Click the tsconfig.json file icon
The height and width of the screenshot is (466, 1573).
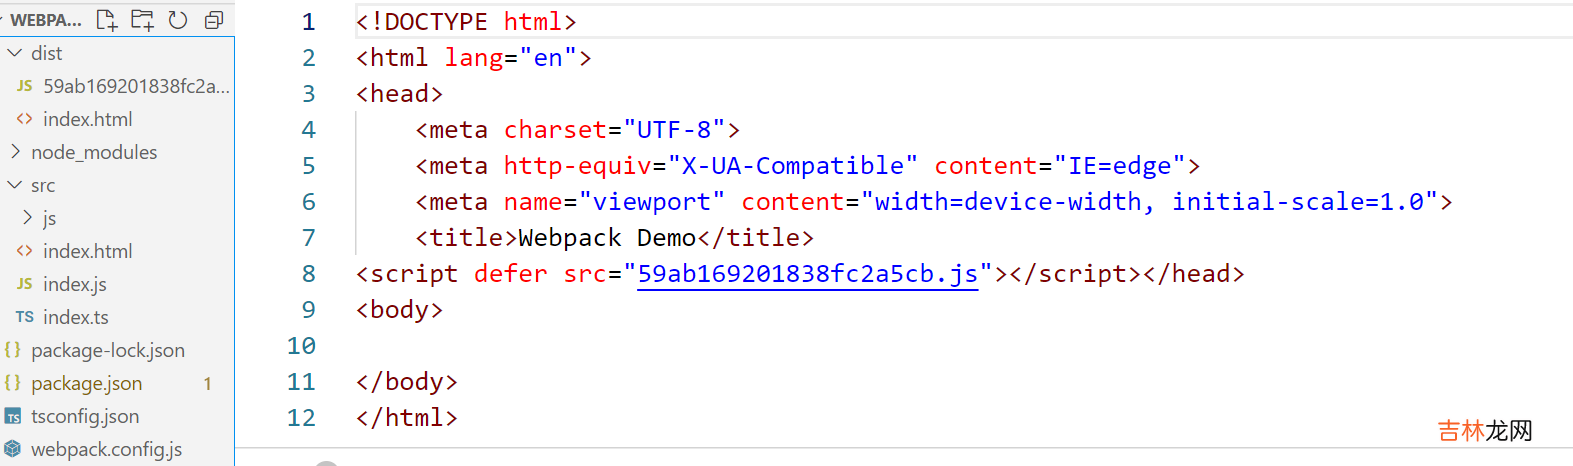(13, 416)
